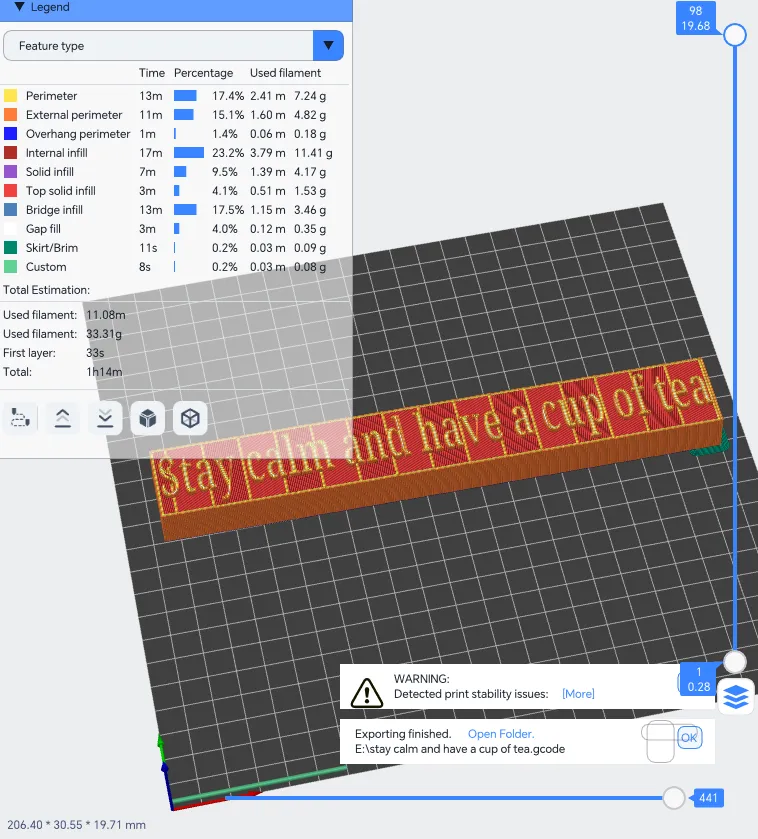Click the Open Folder link
The height and width of the screenshot is (839, 758).
(x=501, y=734)
